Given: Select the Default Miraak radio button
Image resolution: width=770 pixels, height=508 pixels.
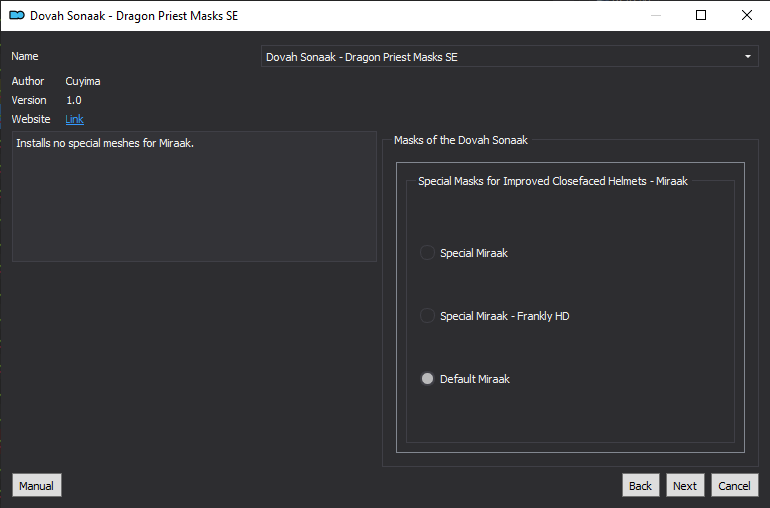Looking at the screenshot, I should click(427, 379).
